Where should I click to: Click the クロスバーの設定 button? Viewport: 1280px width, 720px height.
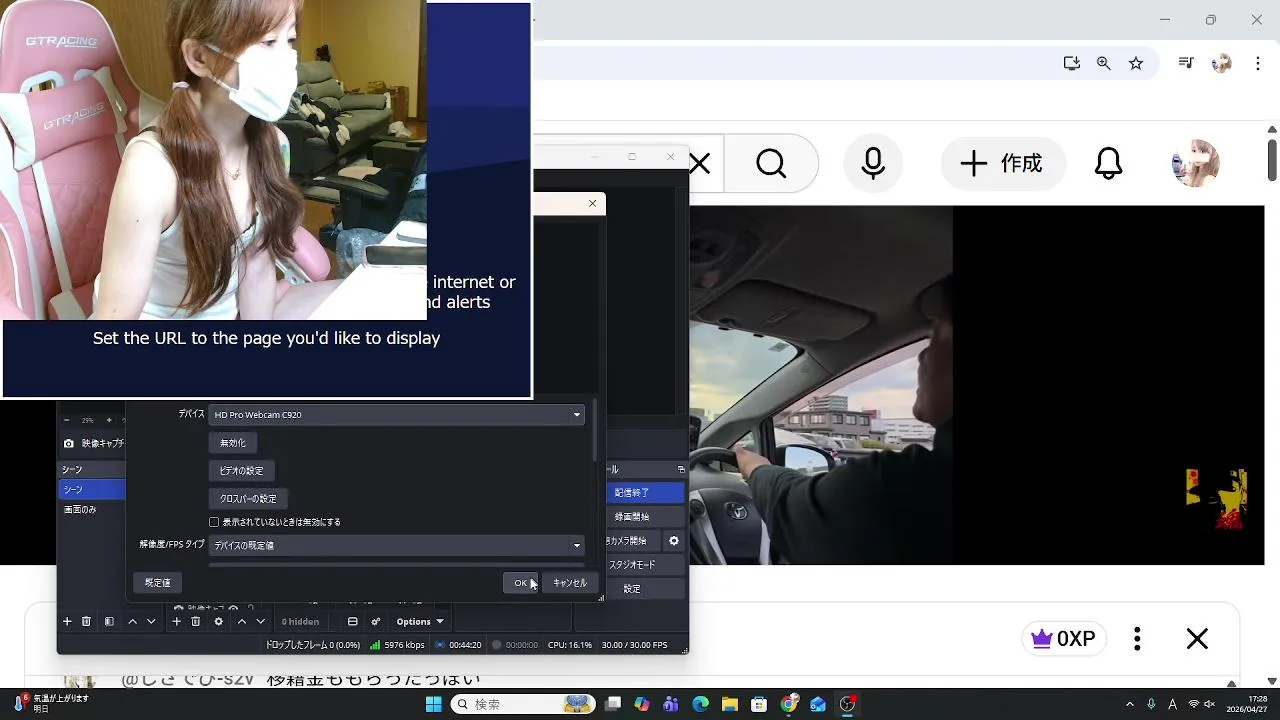click(248, 498)
